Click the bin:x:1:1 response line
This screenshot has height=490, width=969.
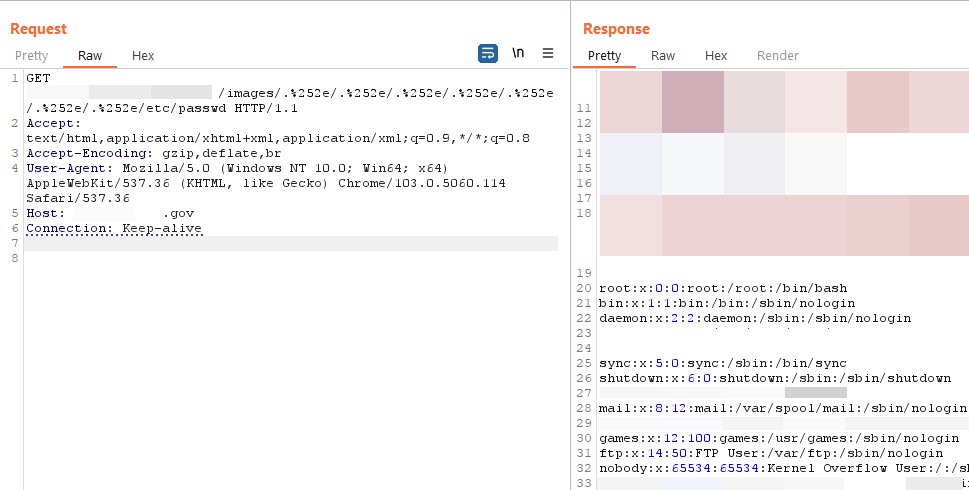[727, 303]
